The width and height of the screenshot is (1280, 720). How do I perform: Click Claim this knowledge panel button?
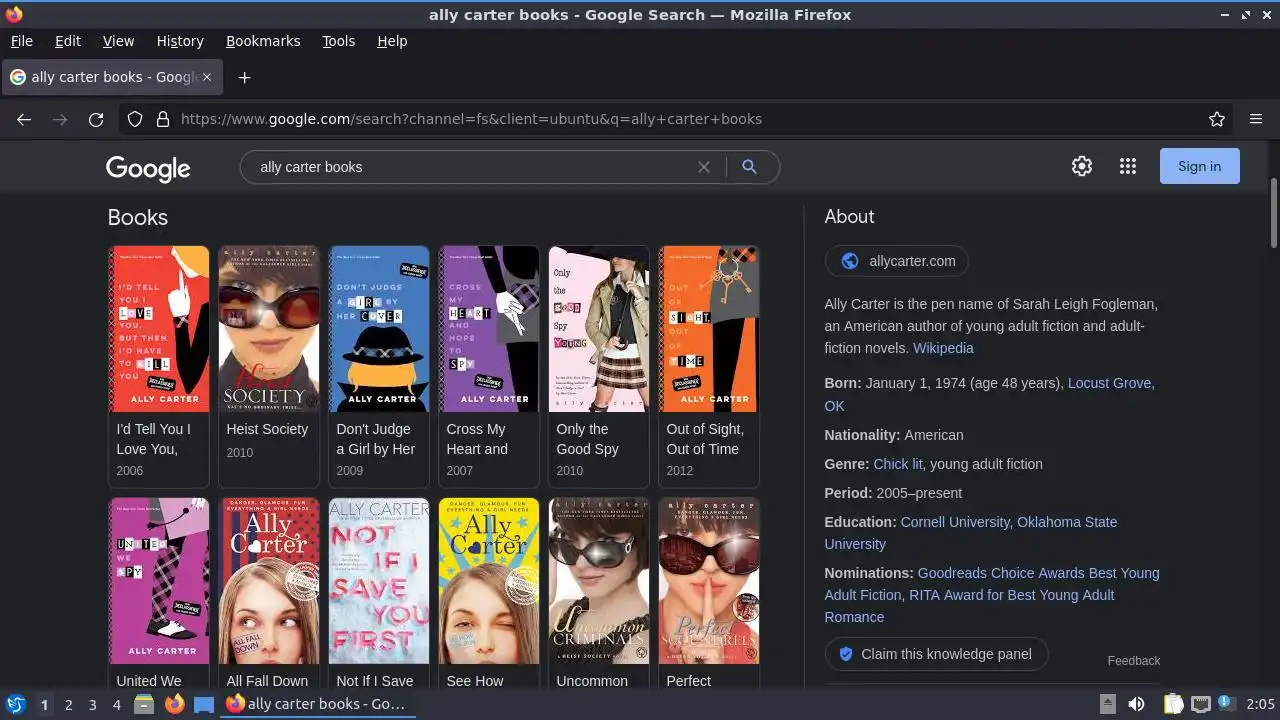(937, 654)
